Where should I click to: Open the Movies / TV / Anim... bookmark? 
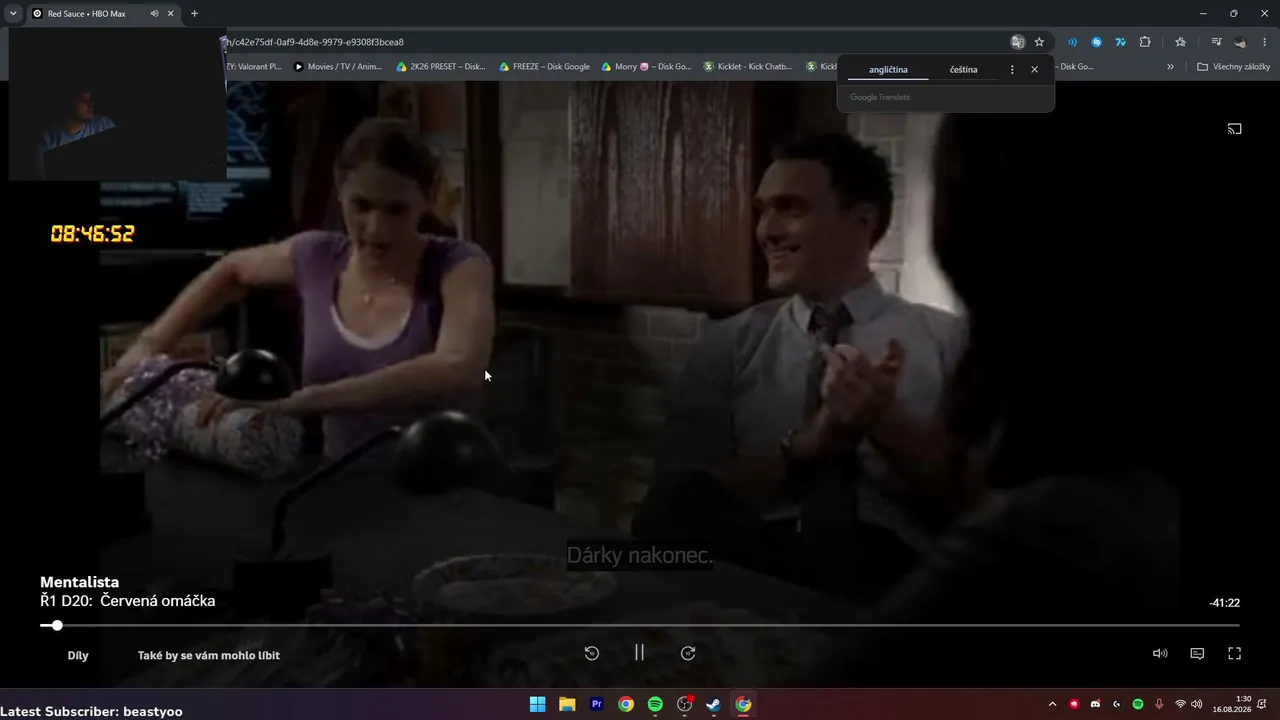tap(338, 67)
